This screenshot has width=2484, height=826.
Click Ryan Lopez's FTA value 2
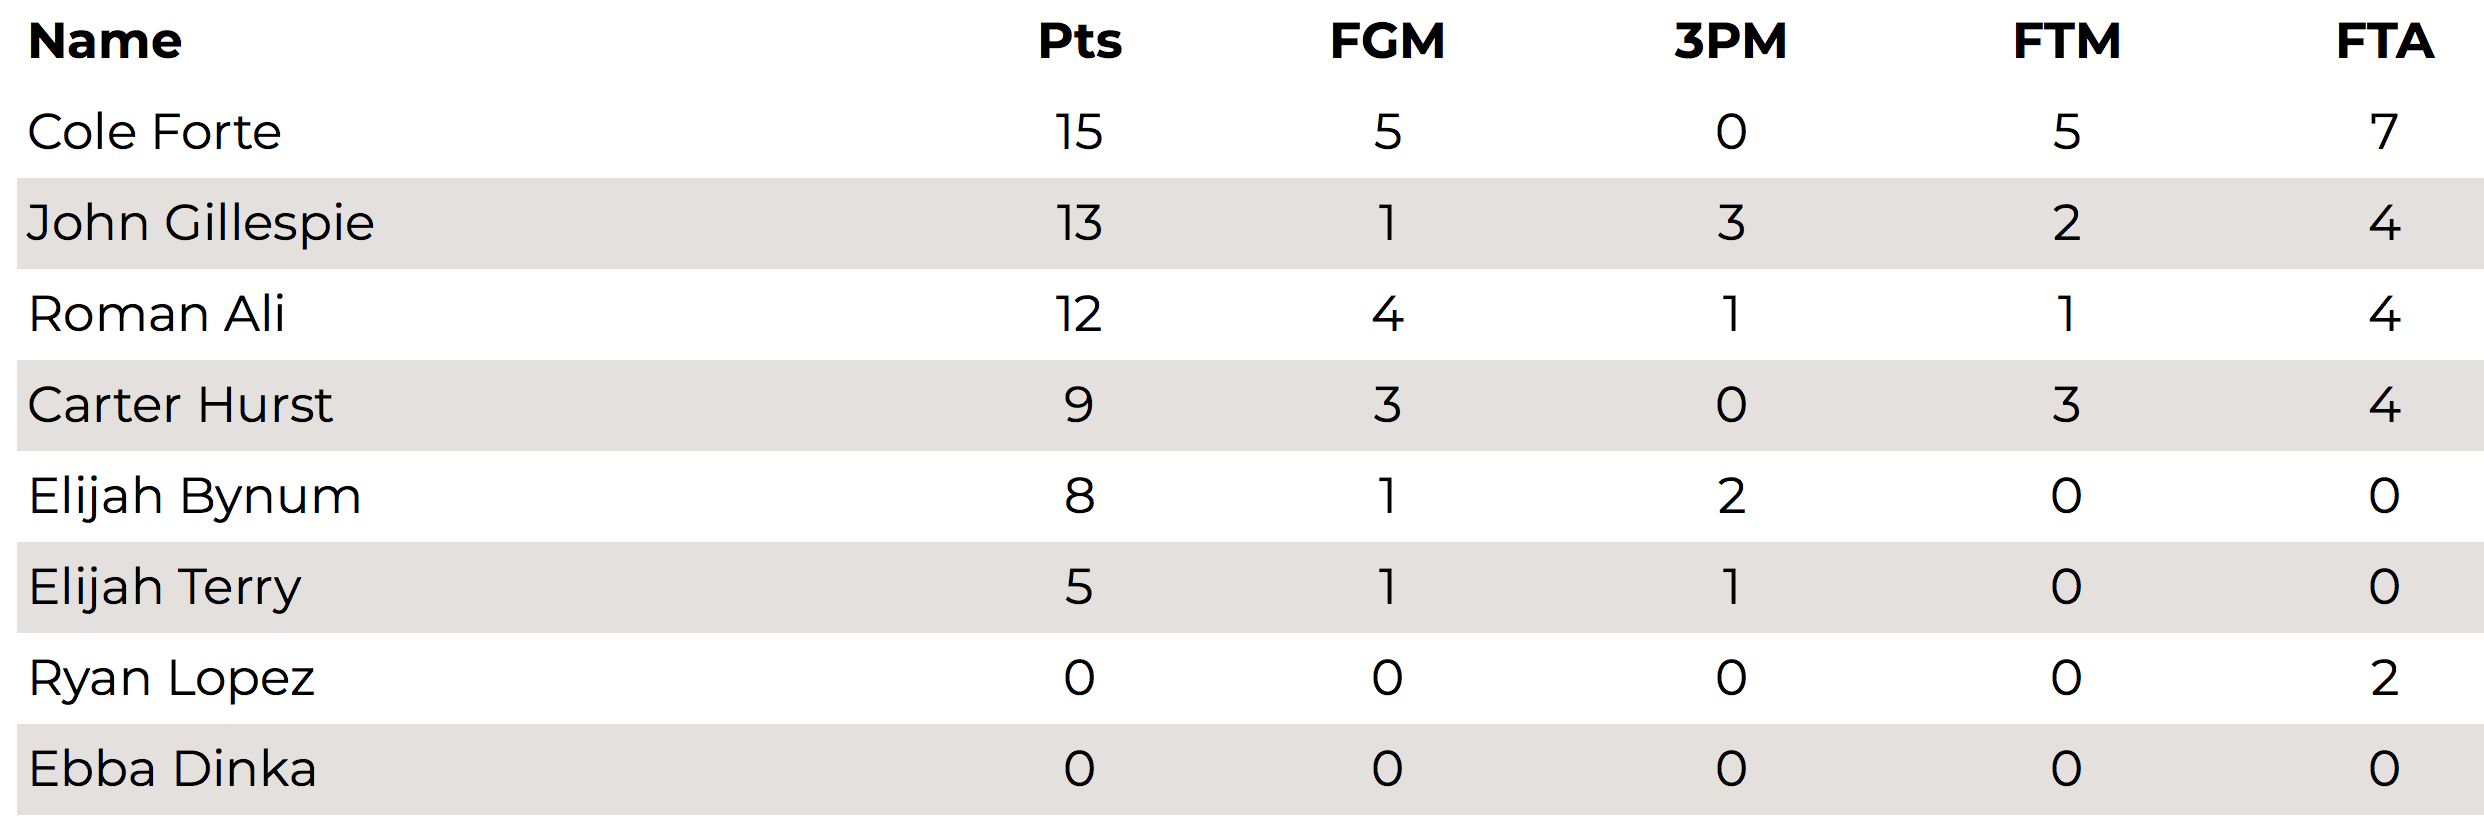click(2385, 678)
